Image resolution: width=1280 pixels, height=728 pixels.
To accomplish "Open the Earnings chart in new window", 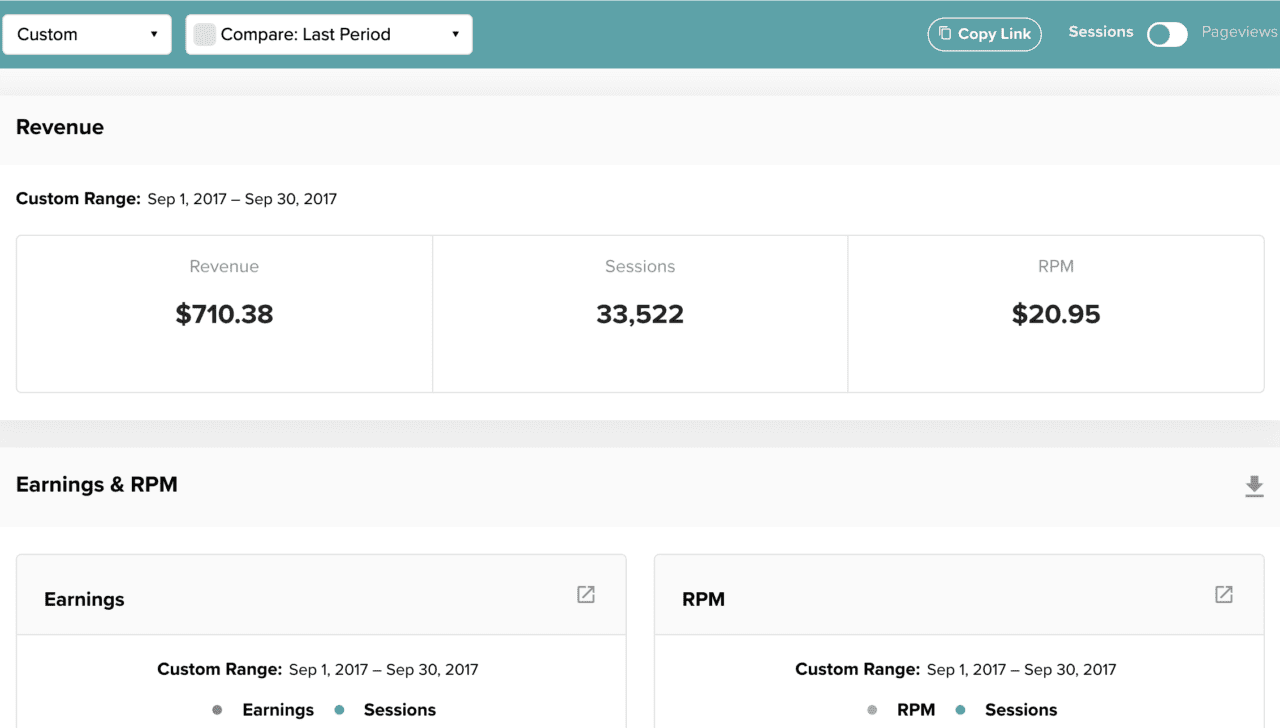I will 586,594.
